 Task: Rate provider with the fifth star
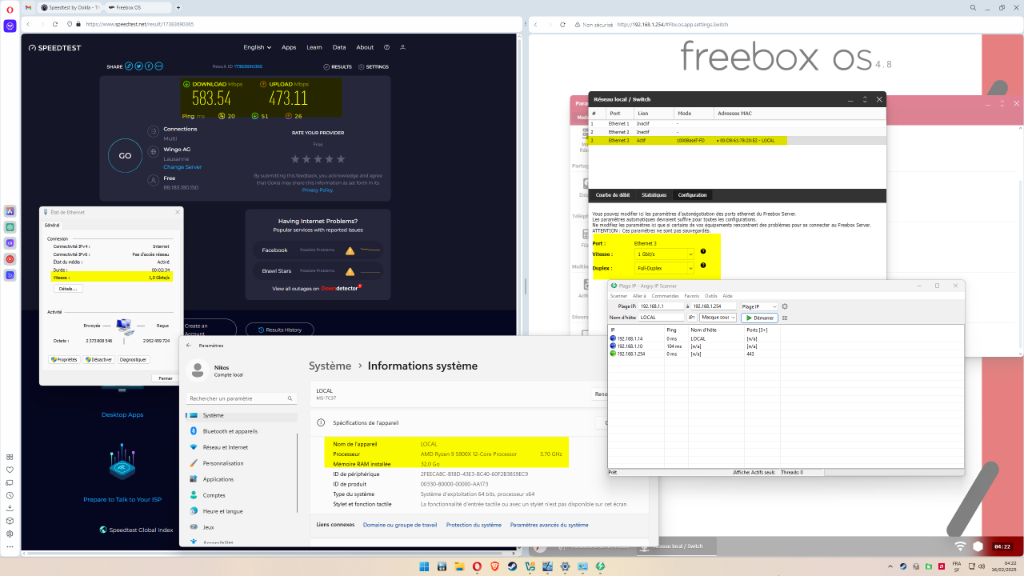coord(340,159)
